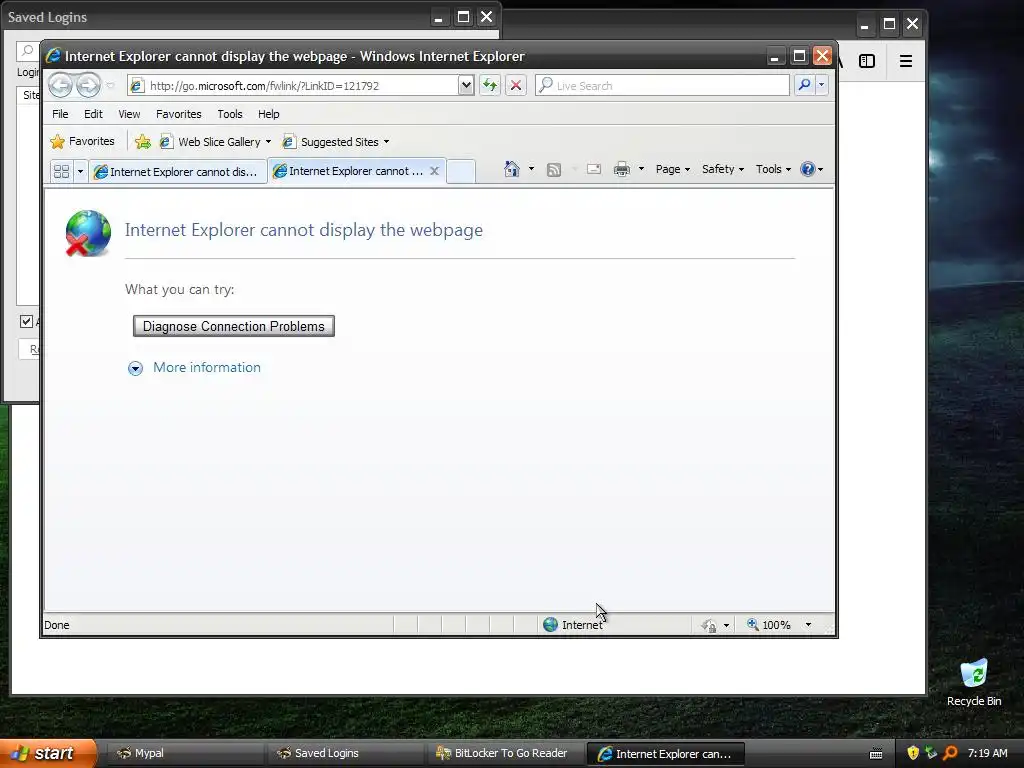Screen dimensions: 1024x768
Task: Stop loading with the red X icon
Action: [x=516, y=85]
